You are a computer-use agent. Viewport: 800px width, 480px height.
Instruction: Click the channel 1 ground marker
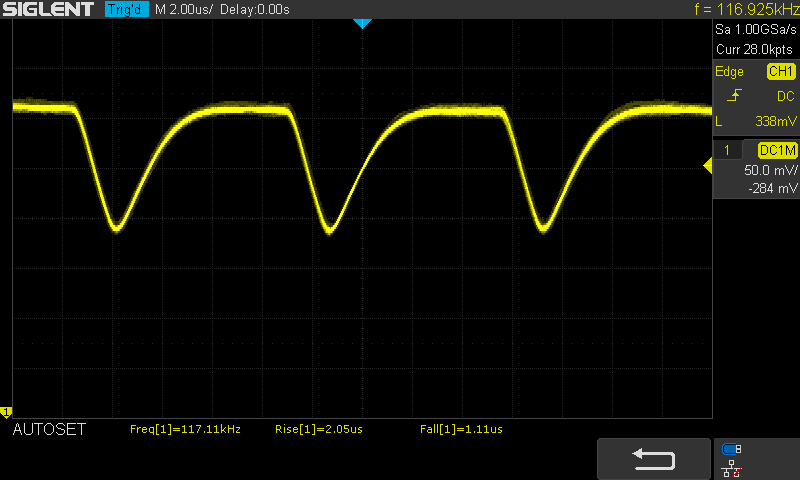click(6, 412)
